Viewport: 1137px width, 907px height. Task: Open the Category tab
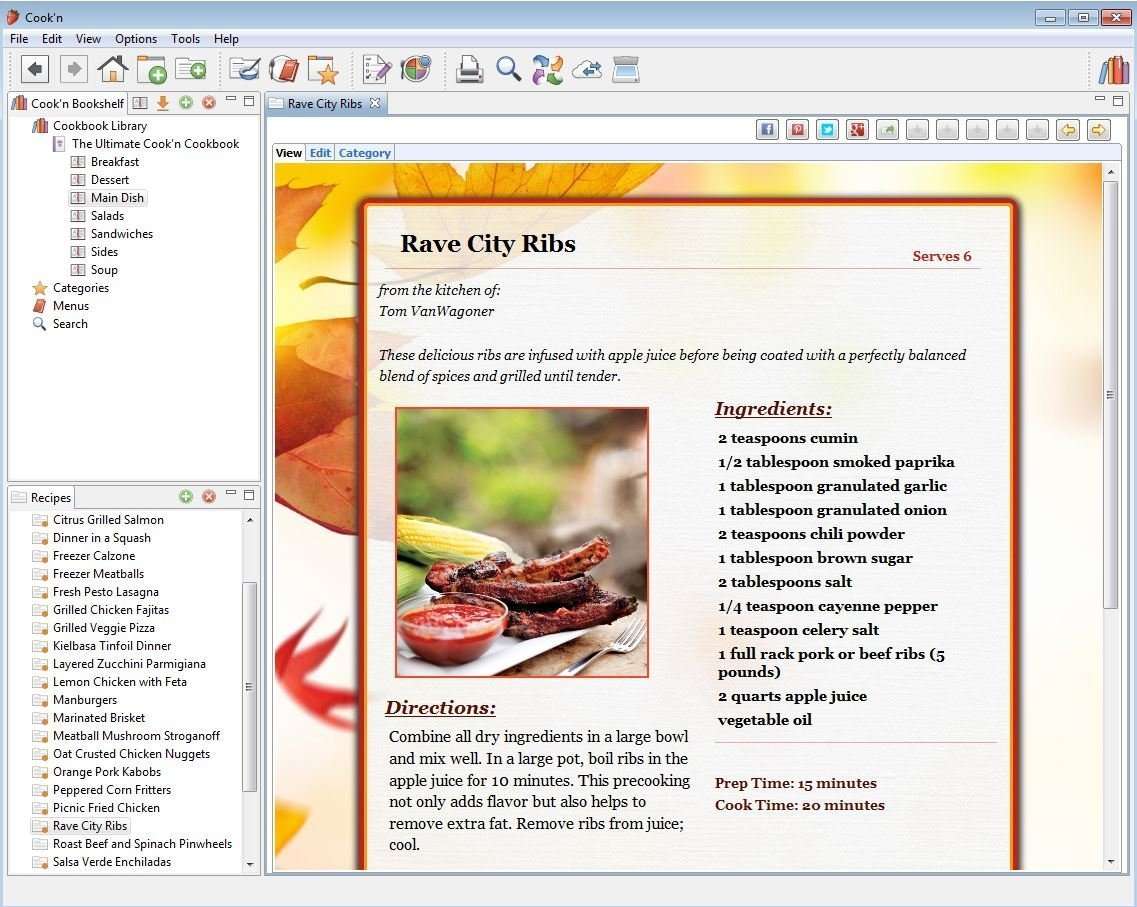point(364,153)
